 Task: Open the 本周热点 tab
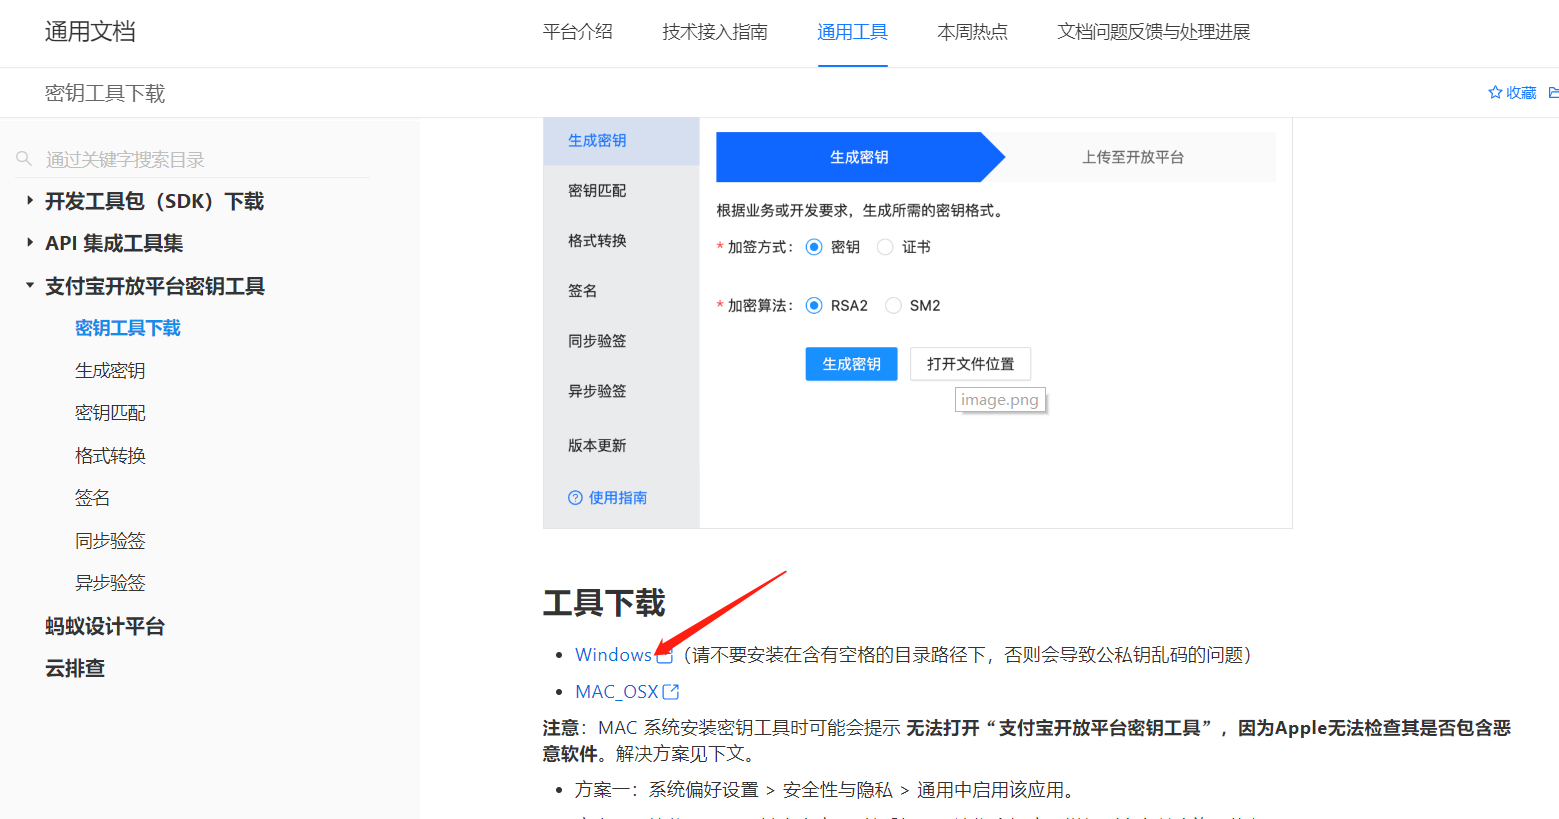click(x=973, y=32)
